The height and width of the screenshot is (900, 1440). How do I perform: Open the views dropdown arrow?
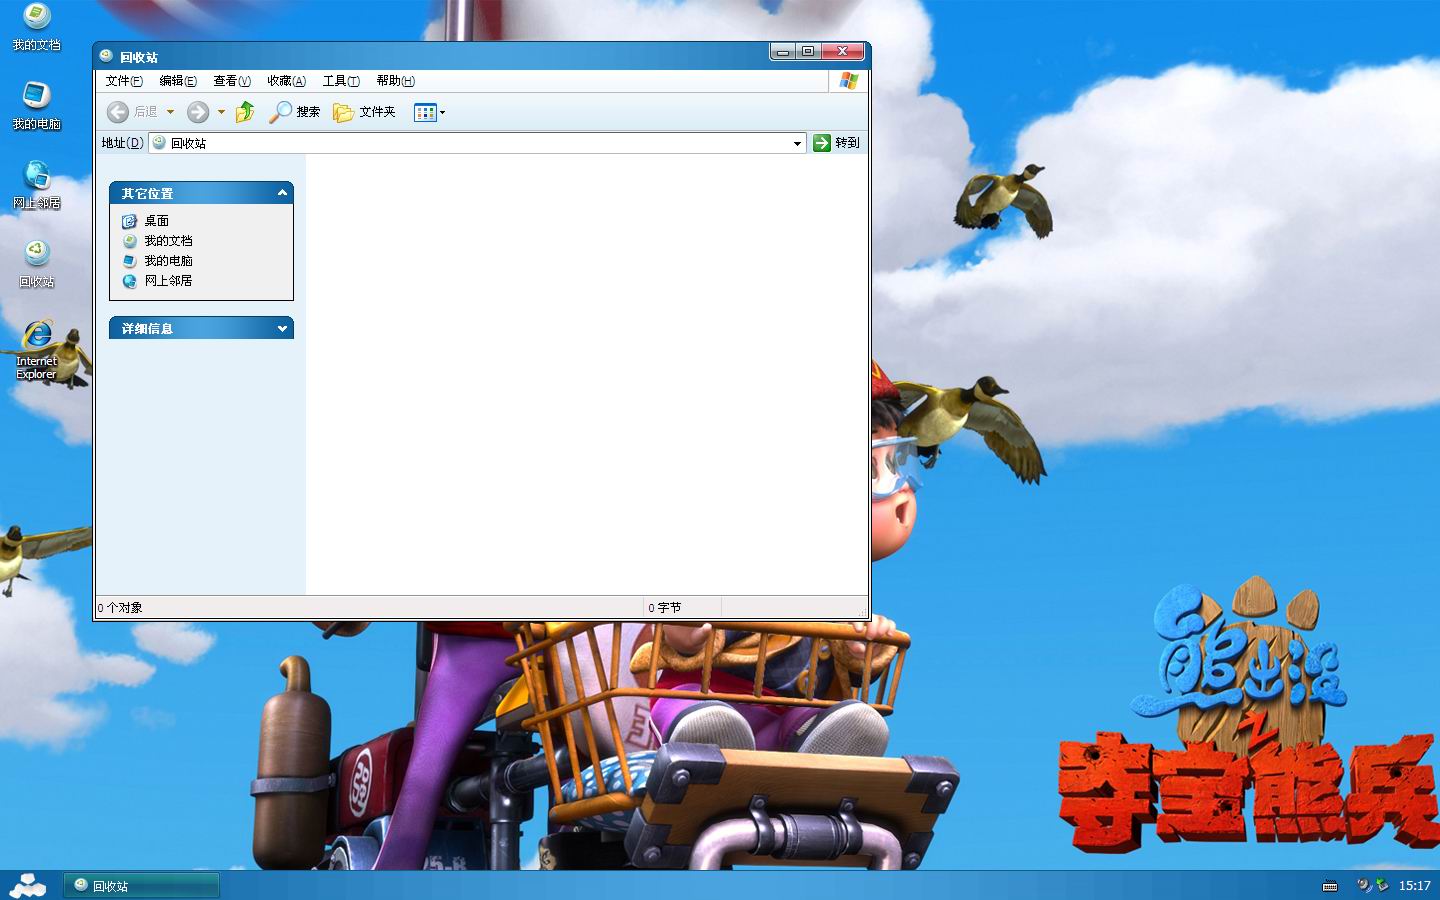click(442, 112)
